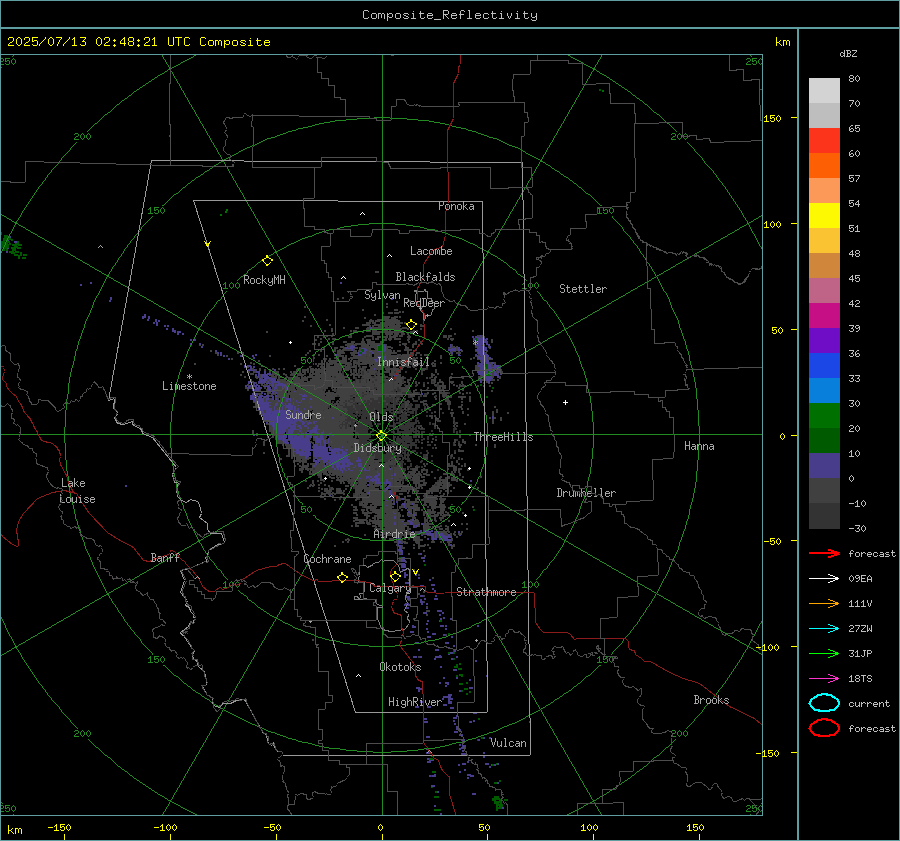Click the Calgary city label
This screenshot has height=841, width=900.
pos(390,588)
